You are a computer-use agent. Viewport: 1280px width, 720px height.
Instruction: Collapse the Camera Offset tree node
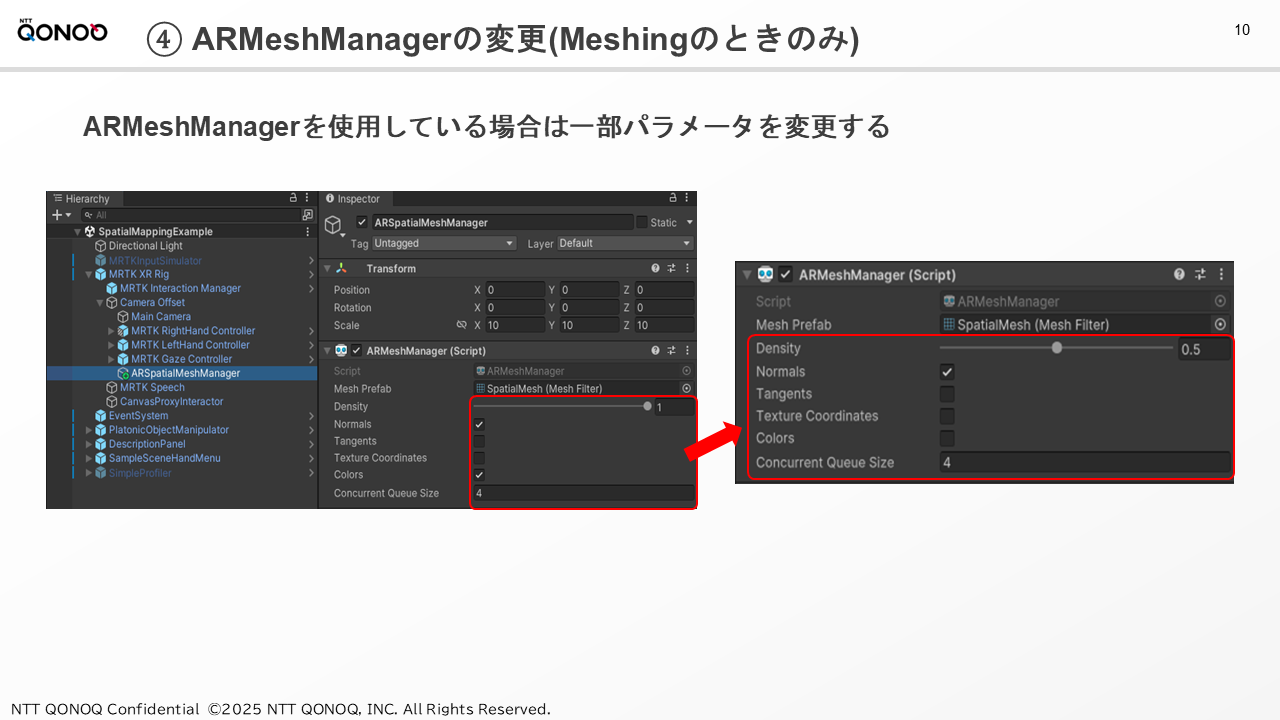100,302
